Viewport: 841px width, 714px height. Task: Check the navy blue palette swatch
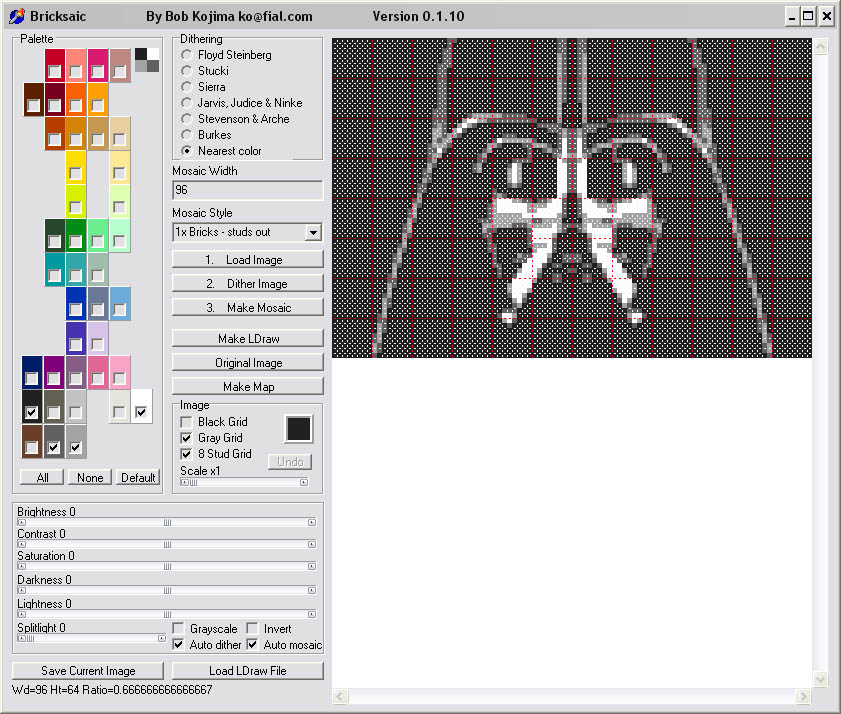(32, 379)
